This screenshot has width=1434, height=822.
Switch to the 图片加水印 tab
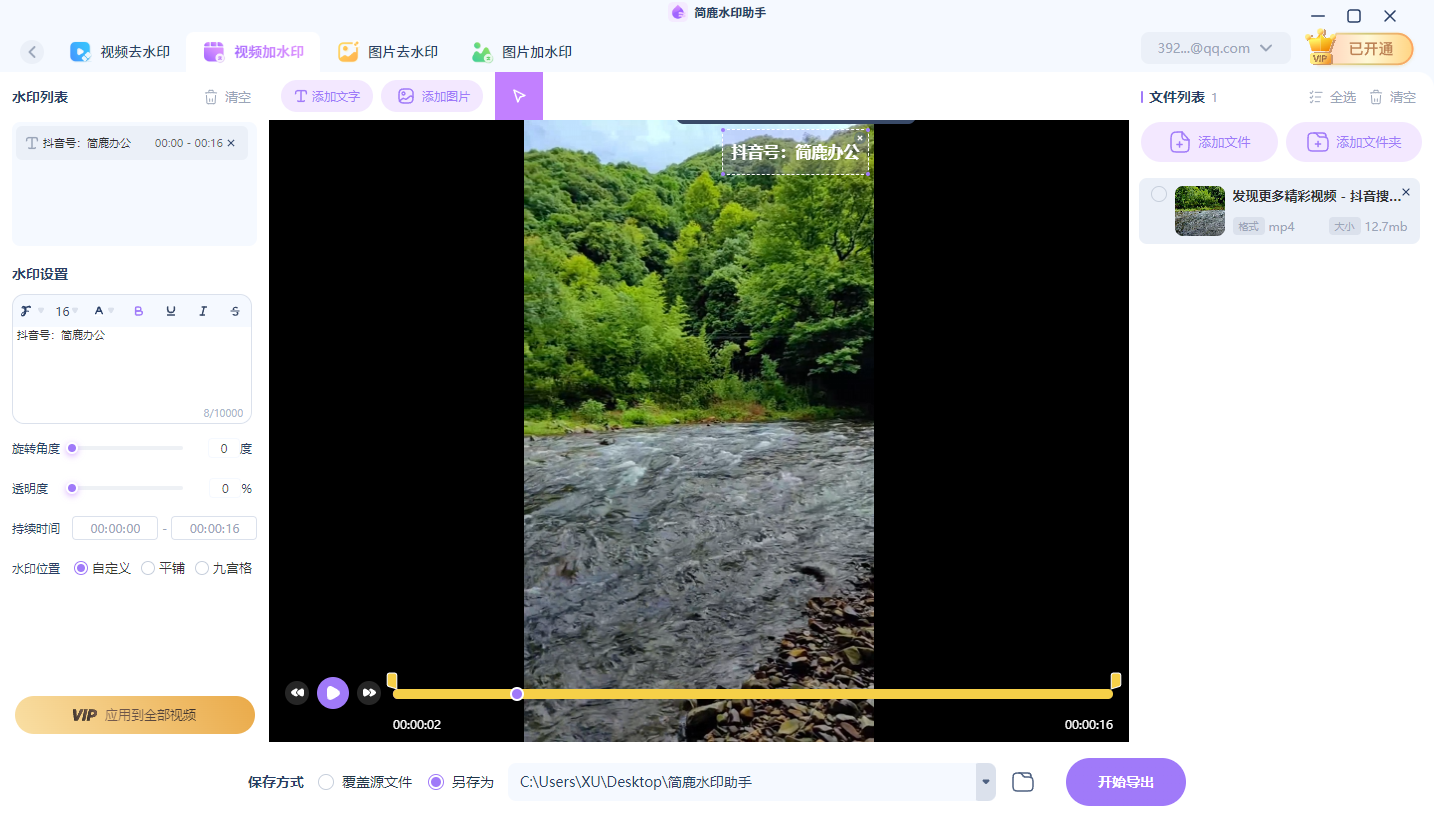point(522,52)
